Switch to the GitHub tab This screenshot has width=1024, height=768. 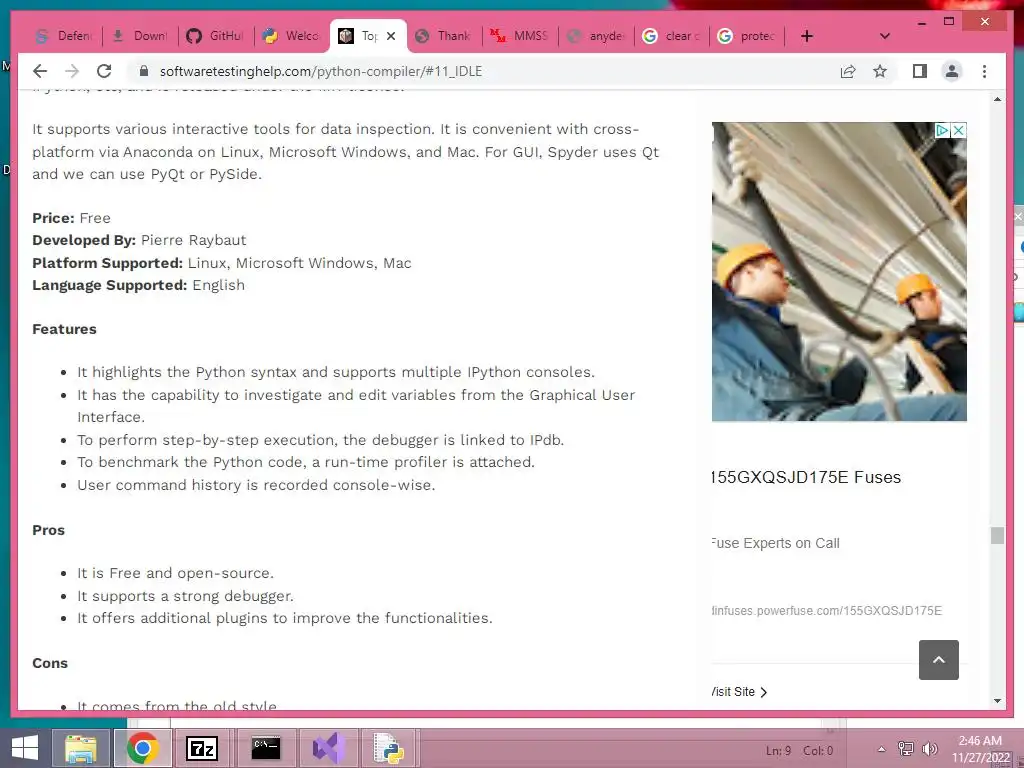tap(216, 36)
